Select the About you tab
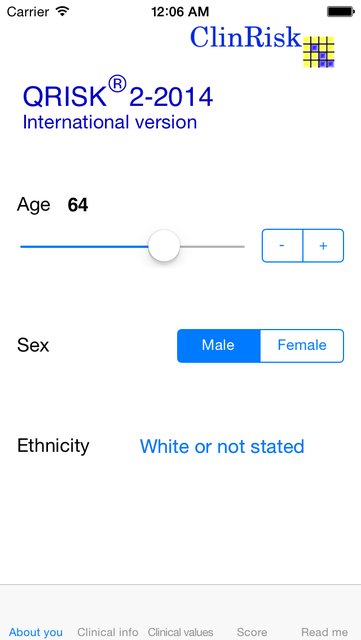Viewport: 361px width, 640px height. point(36,632)
